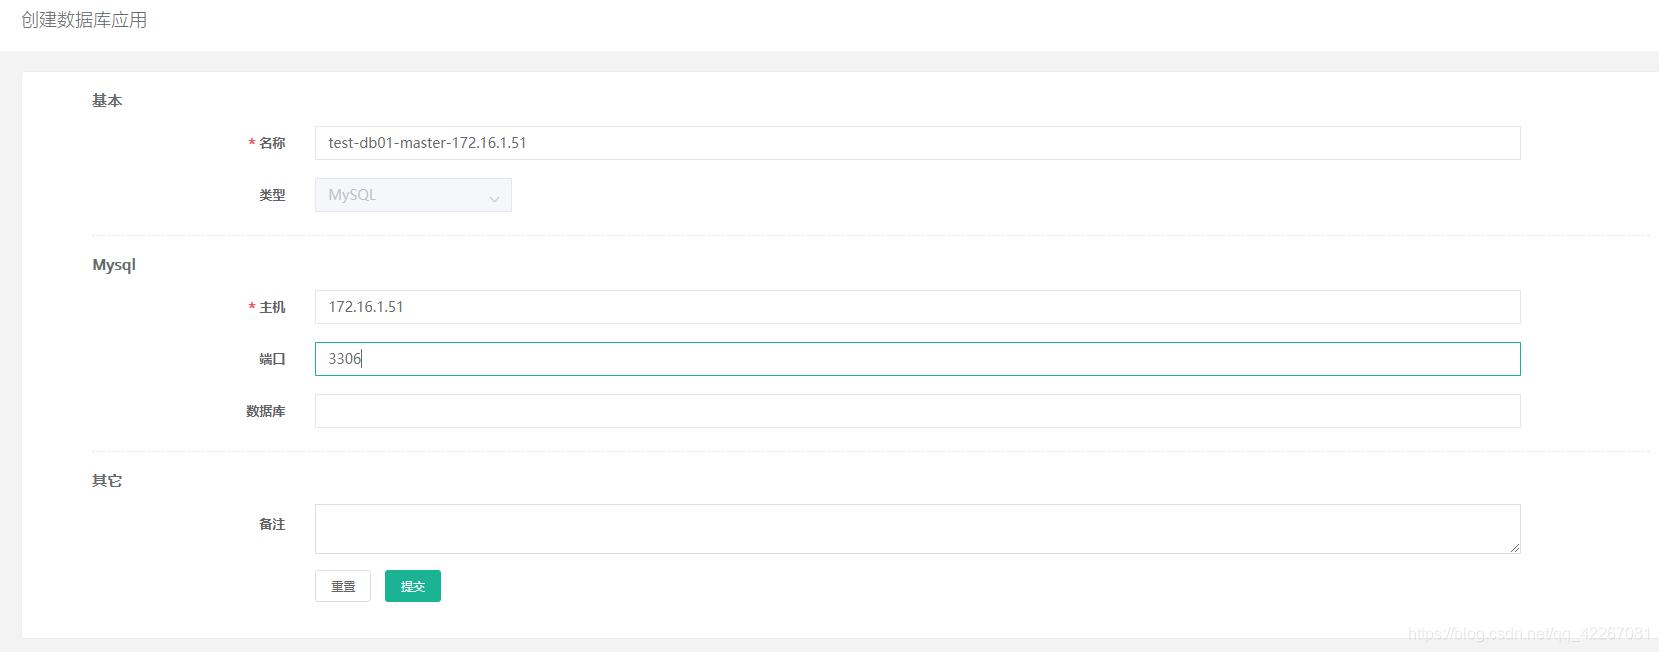
Task: Click the 其它 section heading
Action: tap(107, 481)
